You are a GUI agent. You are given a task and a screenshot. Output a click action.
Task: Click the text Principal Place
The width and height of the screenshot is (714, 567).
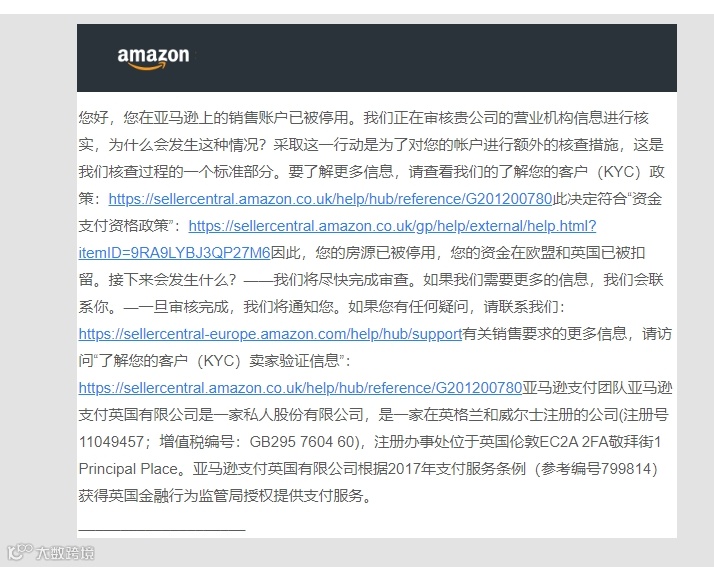(x=128, y=469)
